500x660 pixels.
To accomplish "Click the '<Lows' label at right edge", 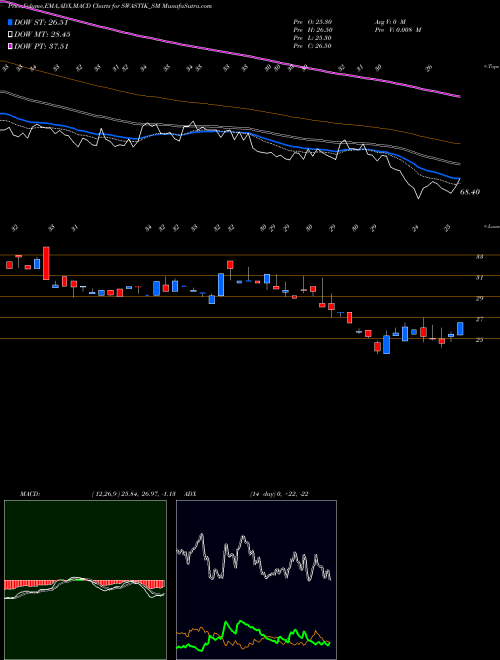I will point(491,226).
